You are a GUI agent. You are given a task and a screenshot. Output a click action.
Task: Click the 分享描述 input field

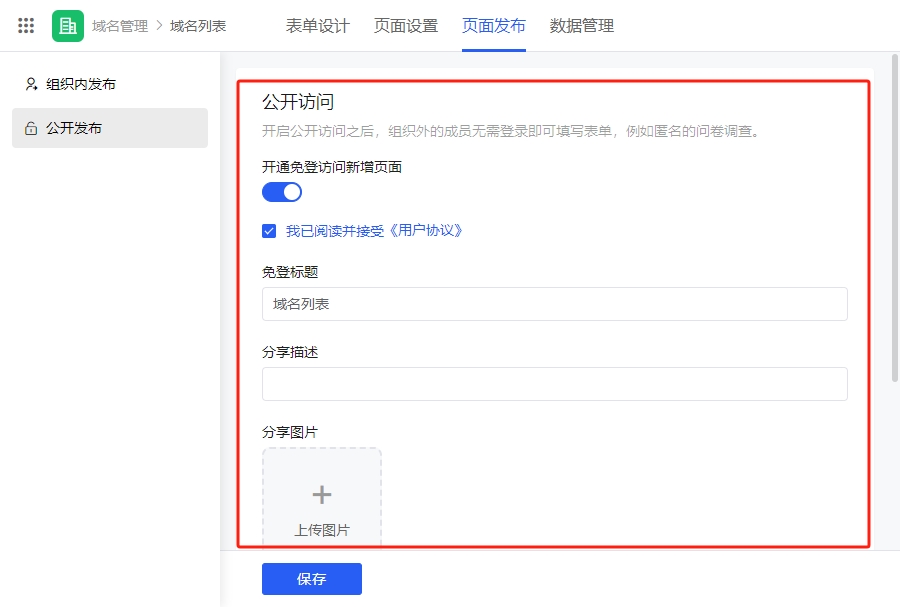554,384
